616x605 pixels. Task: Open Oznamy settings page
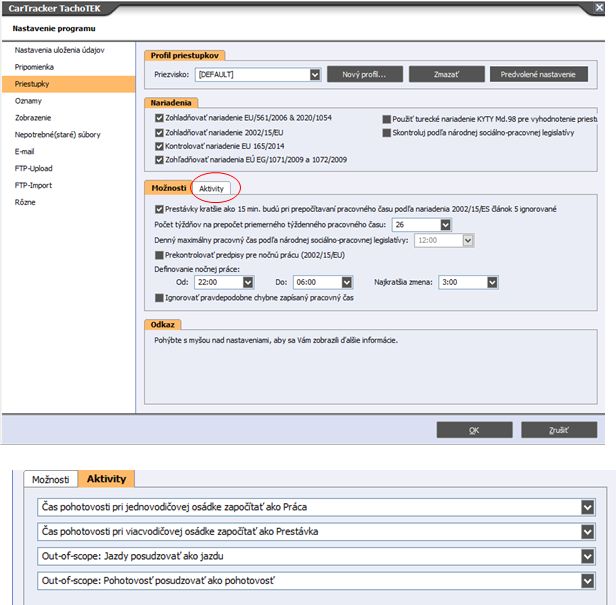28,101
